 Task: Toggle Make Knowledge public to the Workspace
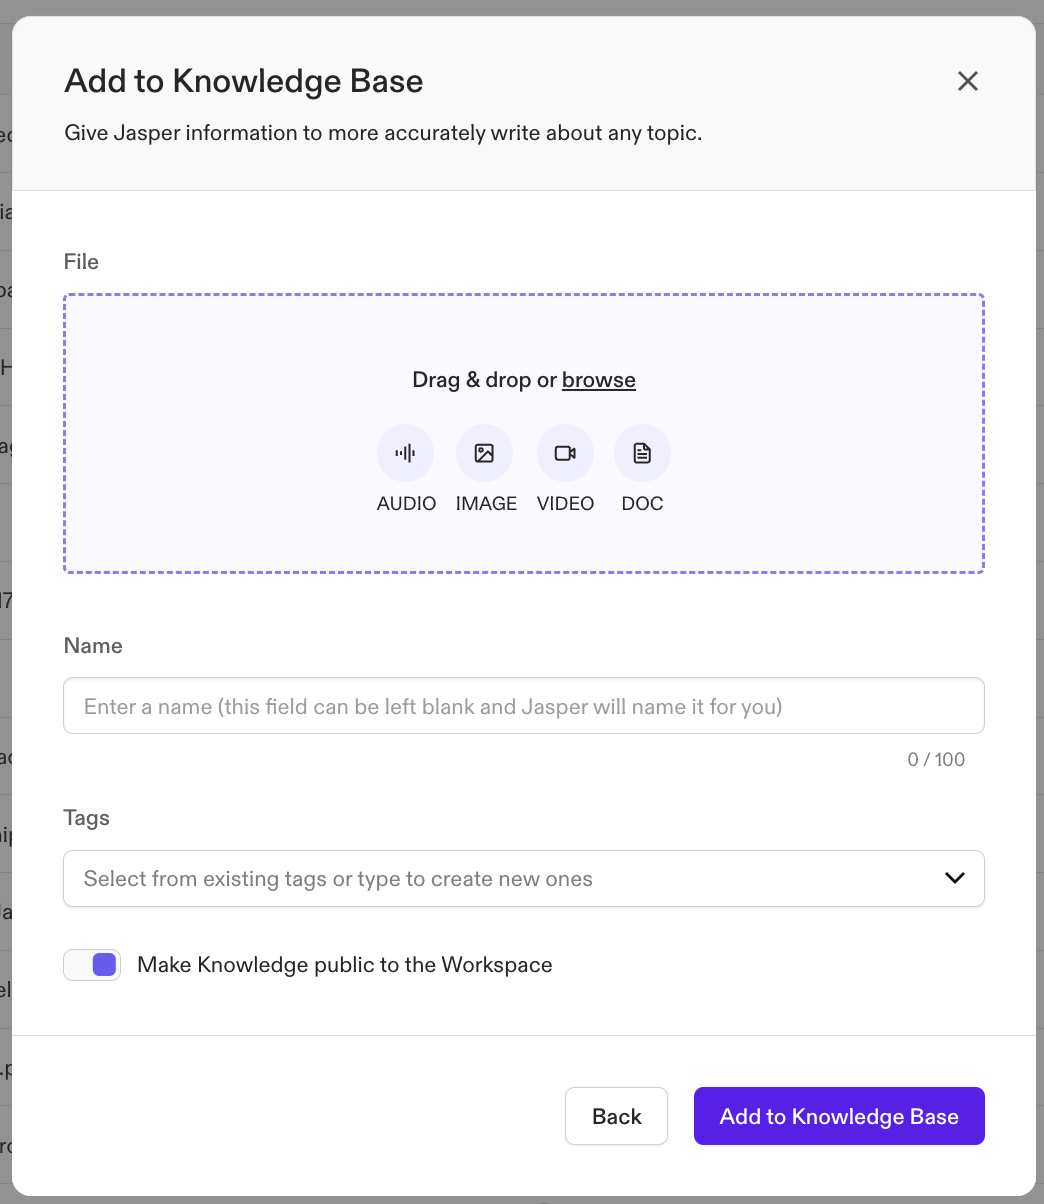coord(92,965)
